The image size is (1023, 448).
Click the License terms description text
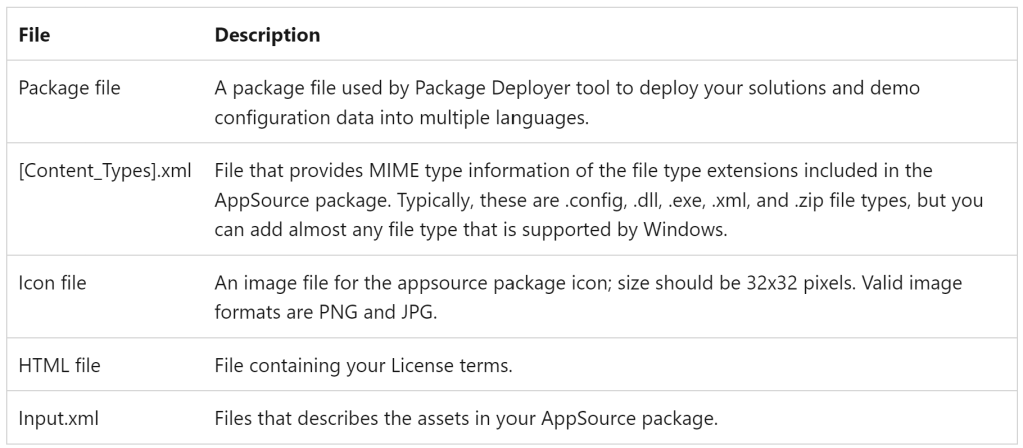tap(364, 365)
